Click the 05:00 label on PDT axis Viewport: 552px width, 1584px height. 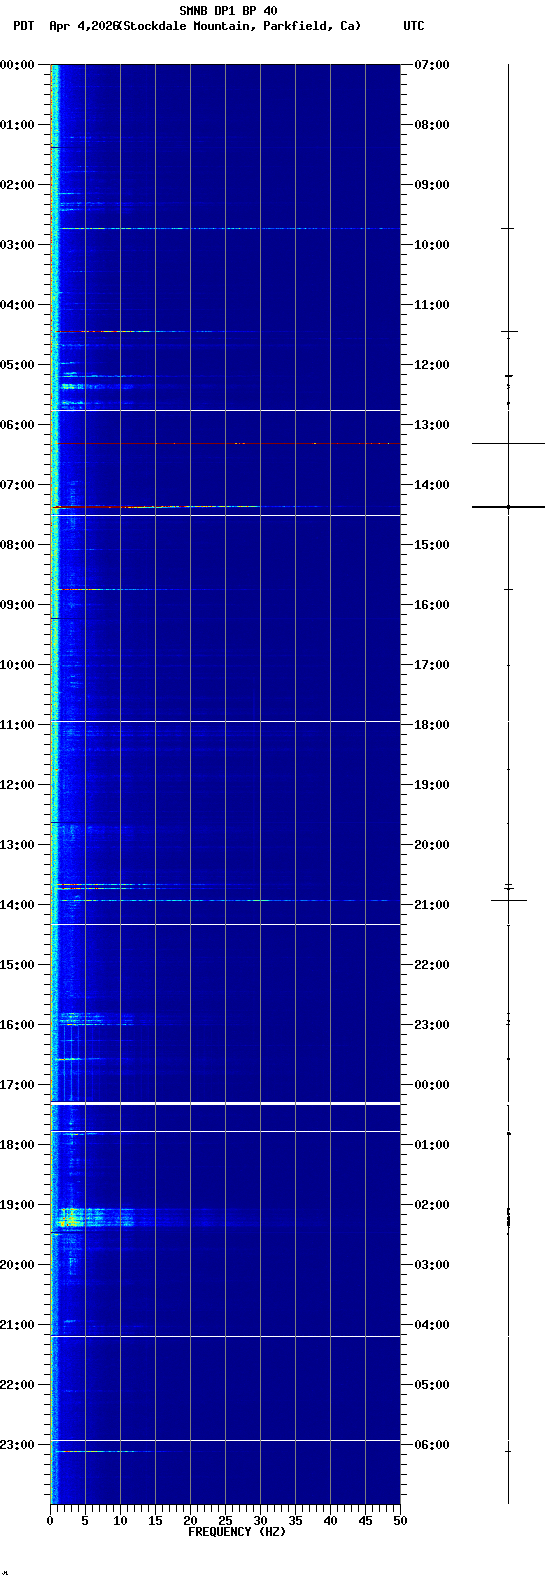(17, 365)
